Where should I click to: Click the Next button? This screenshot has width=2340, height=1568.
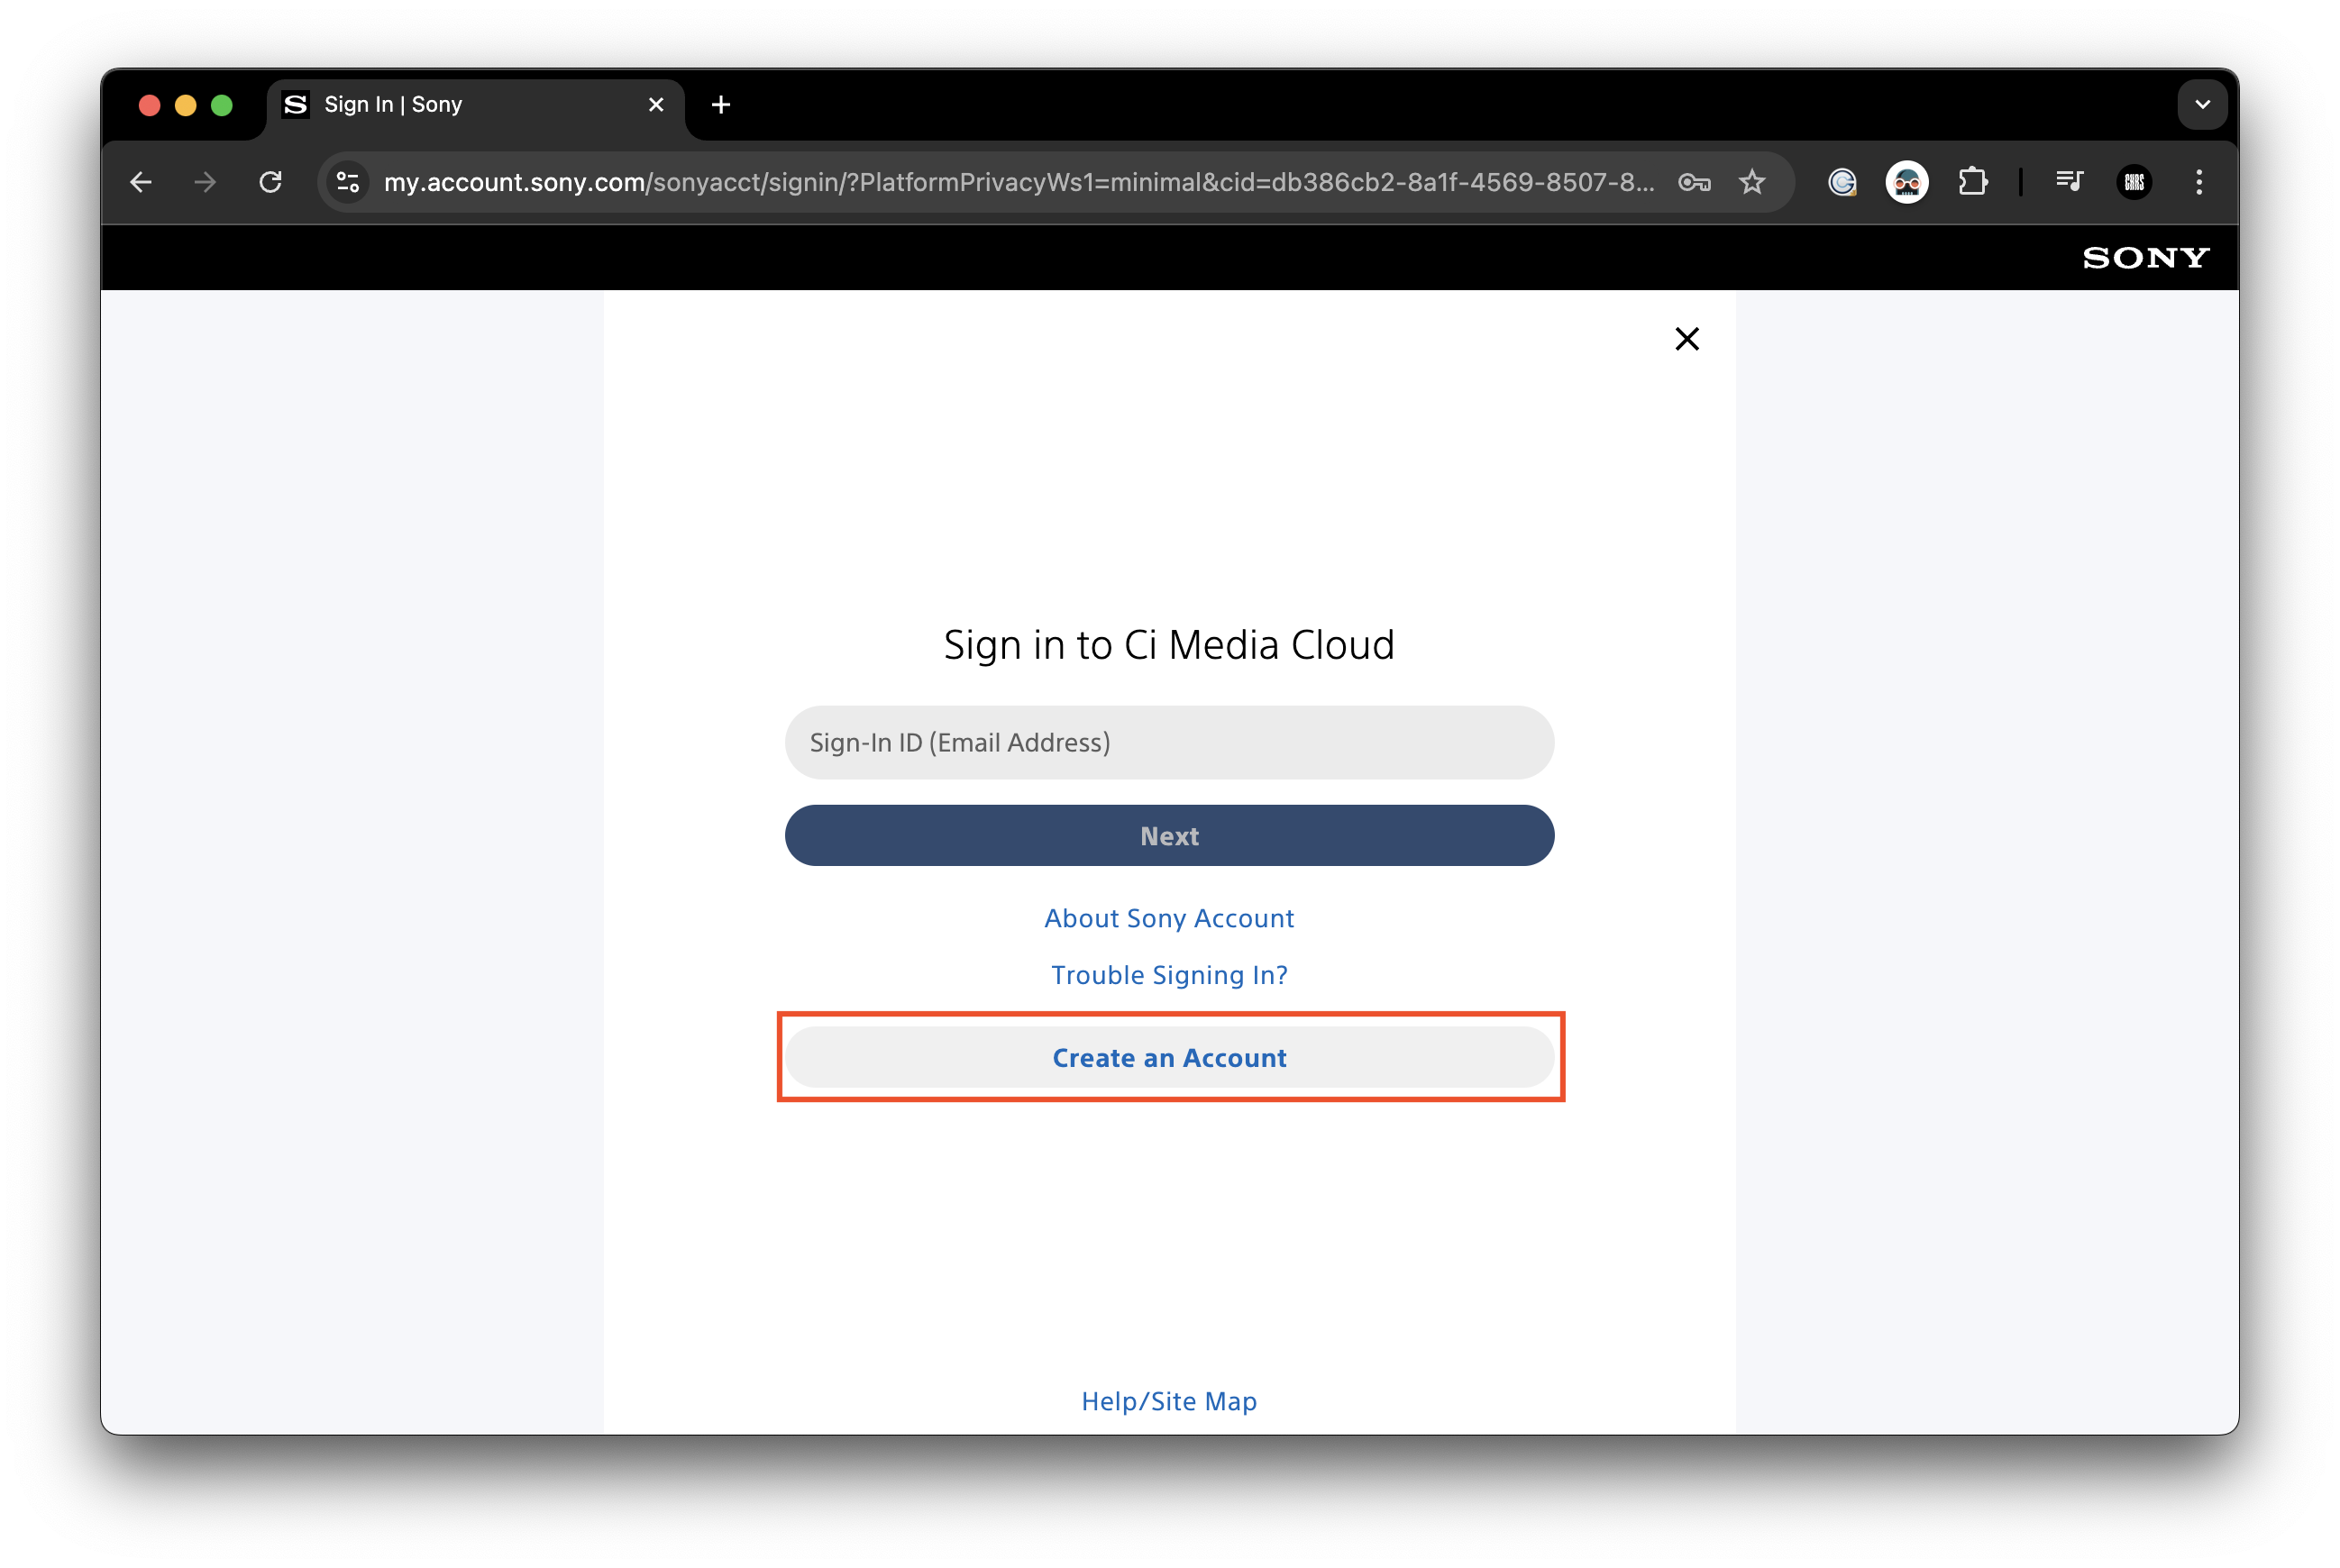1169,836
